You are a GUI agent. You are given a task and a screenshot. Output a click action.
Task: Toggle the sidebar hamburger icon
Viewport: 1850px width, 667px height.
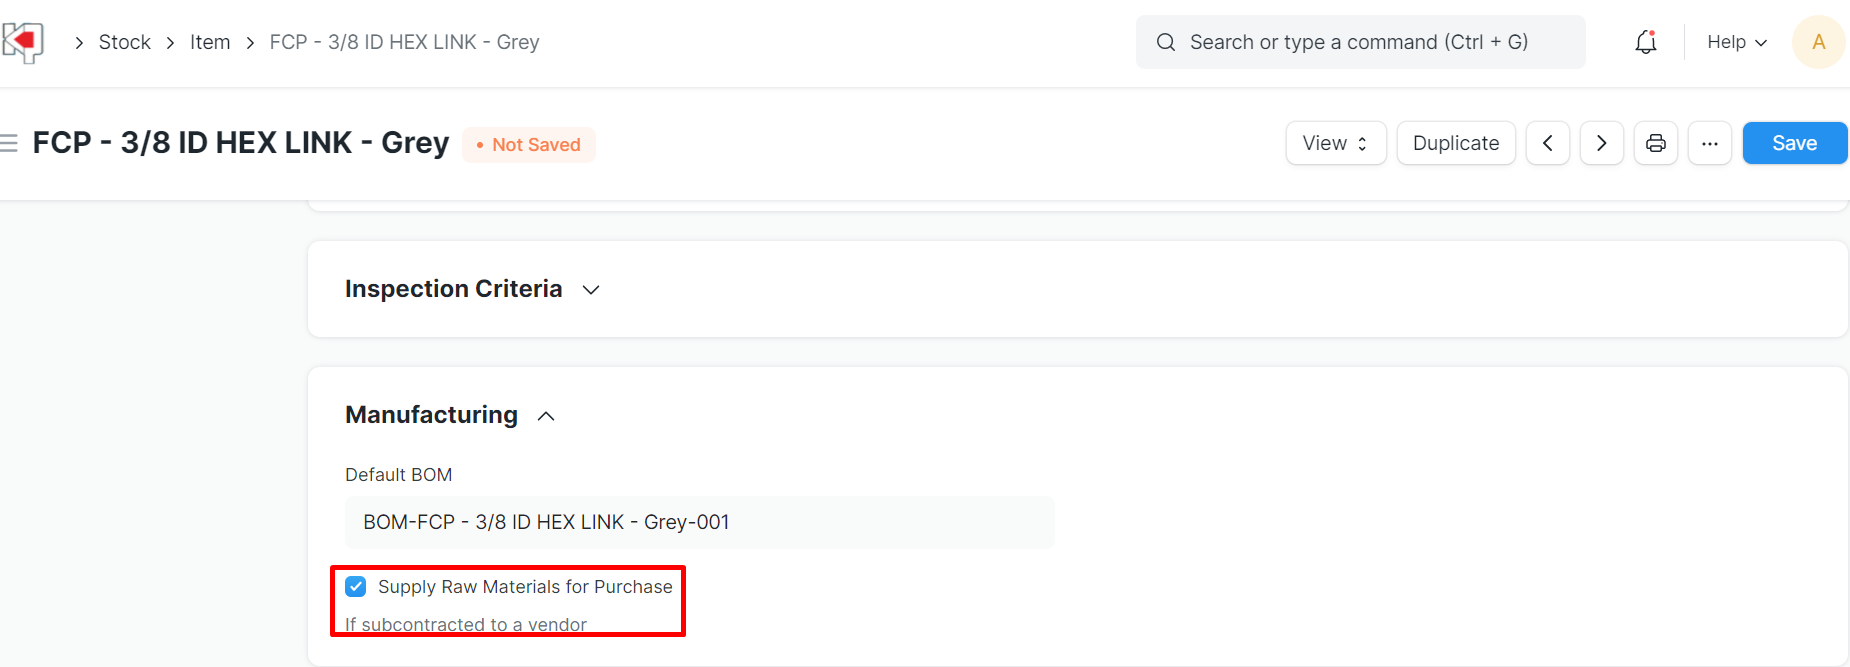[x=10, y=143]
